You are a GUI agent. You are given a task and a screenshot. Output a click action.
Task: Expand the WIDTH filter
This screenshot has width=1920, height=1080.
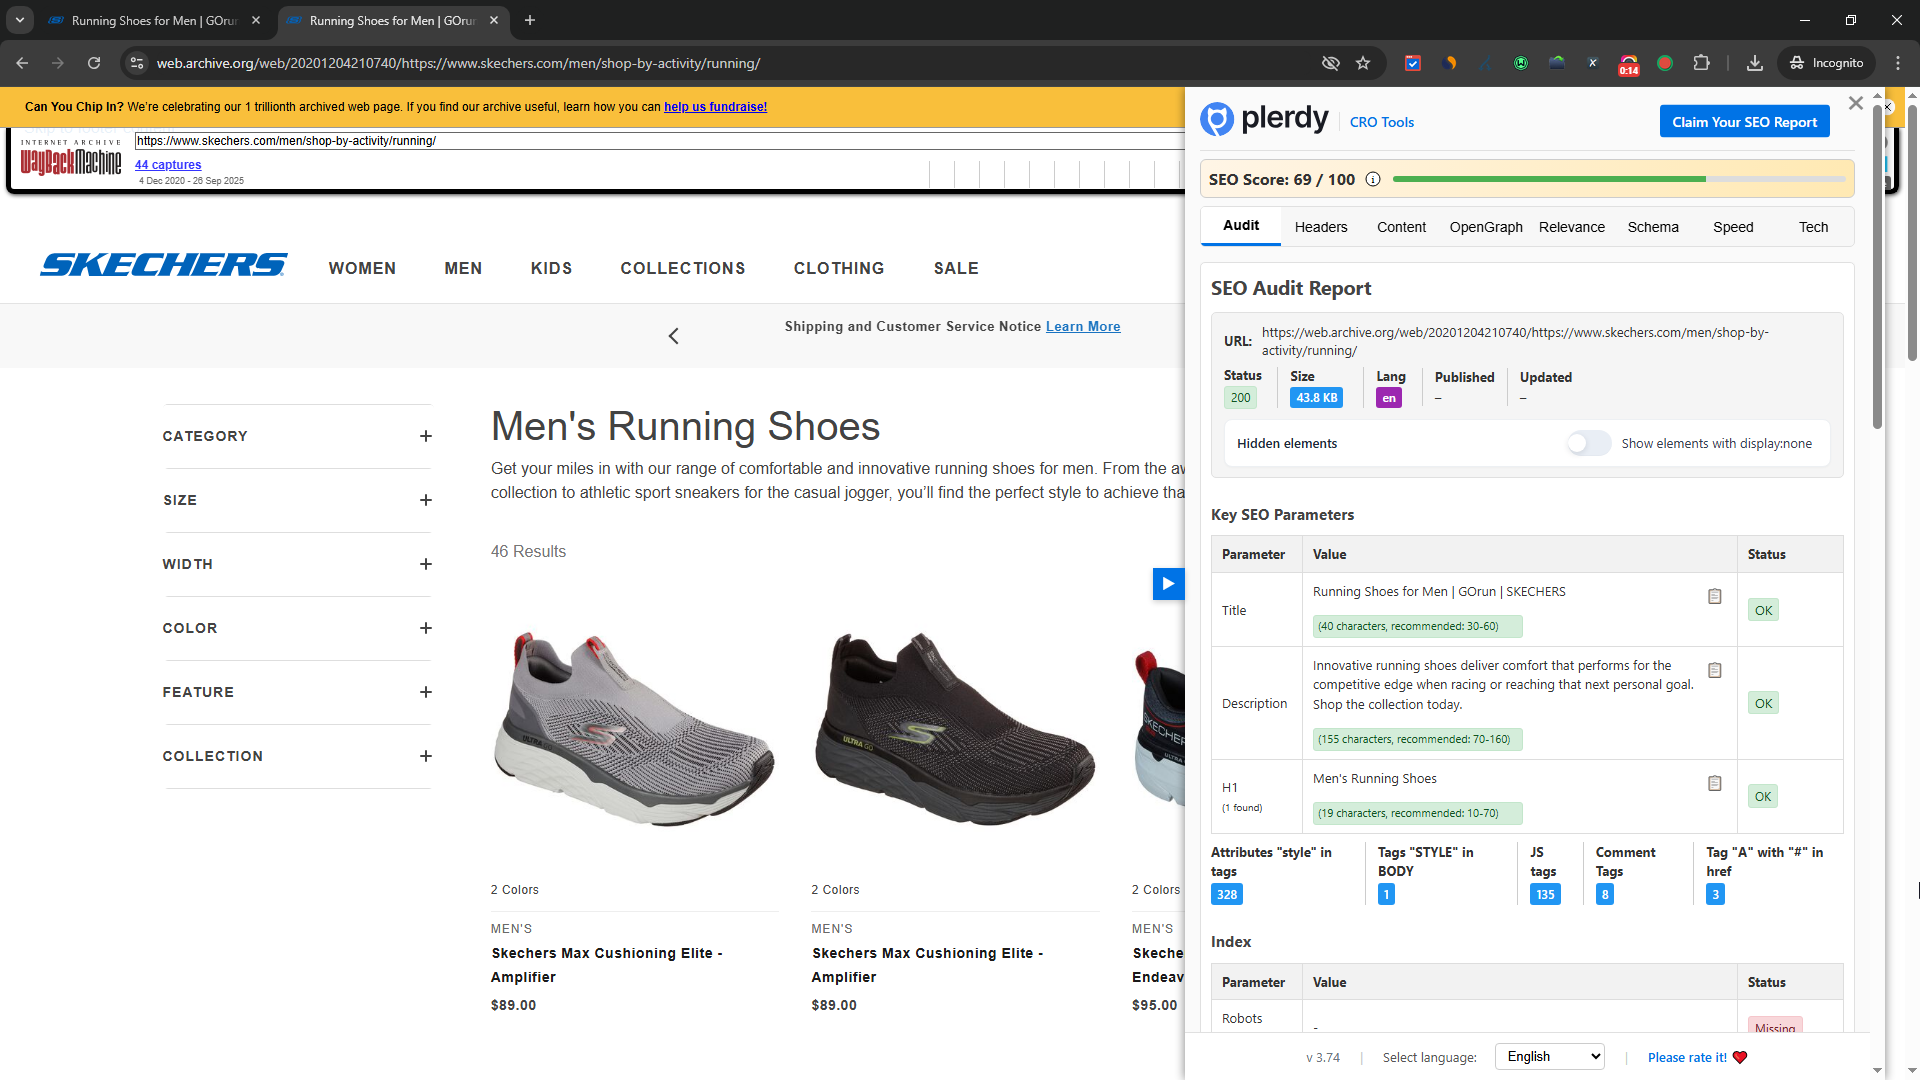[x=426, y=564]
